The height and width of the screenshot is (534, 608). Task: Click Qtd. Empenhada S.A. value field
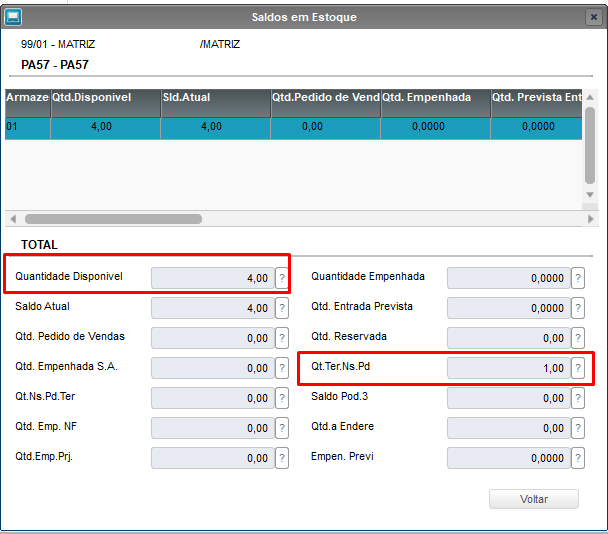tap(213, 368)
